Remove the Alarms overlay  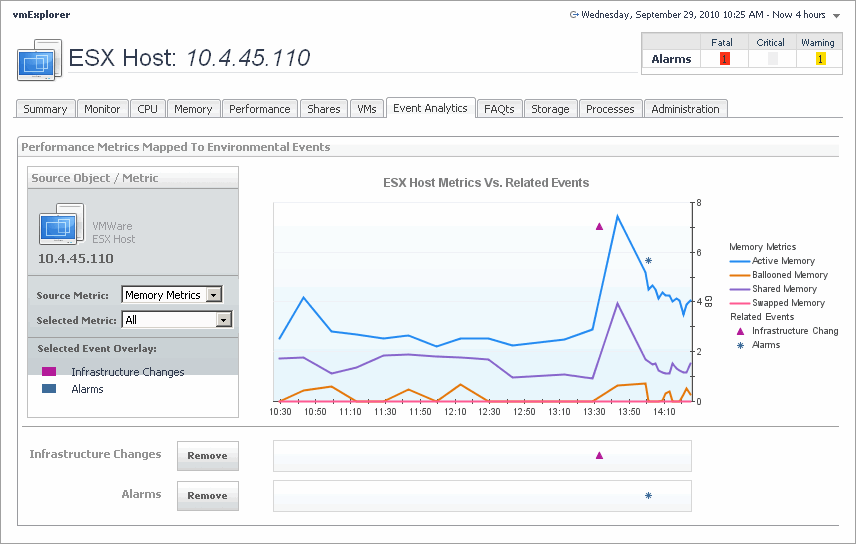[x=208, y=495]
